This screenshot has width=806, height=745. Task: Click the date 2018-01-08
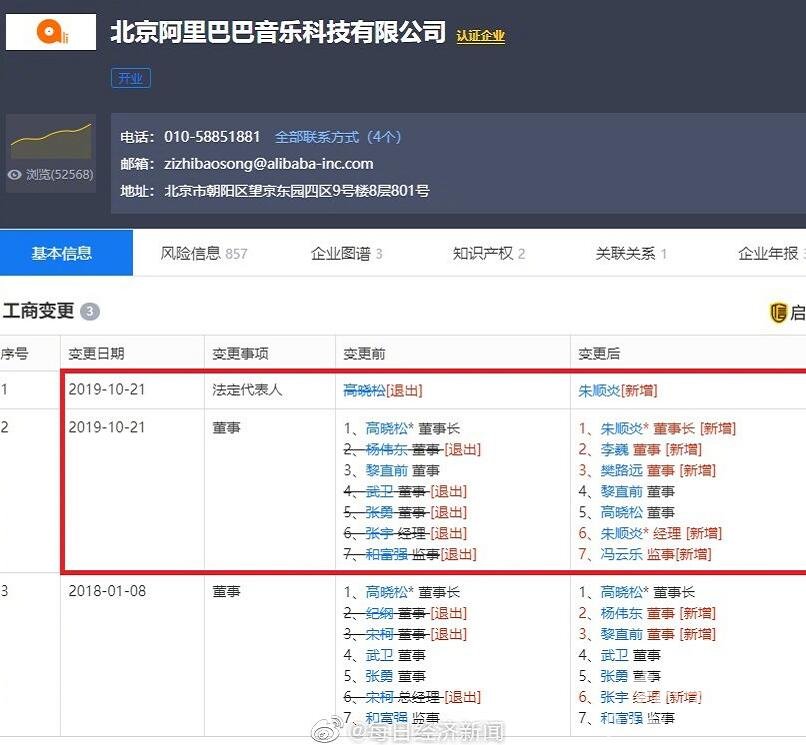click(x=107, y=591)
